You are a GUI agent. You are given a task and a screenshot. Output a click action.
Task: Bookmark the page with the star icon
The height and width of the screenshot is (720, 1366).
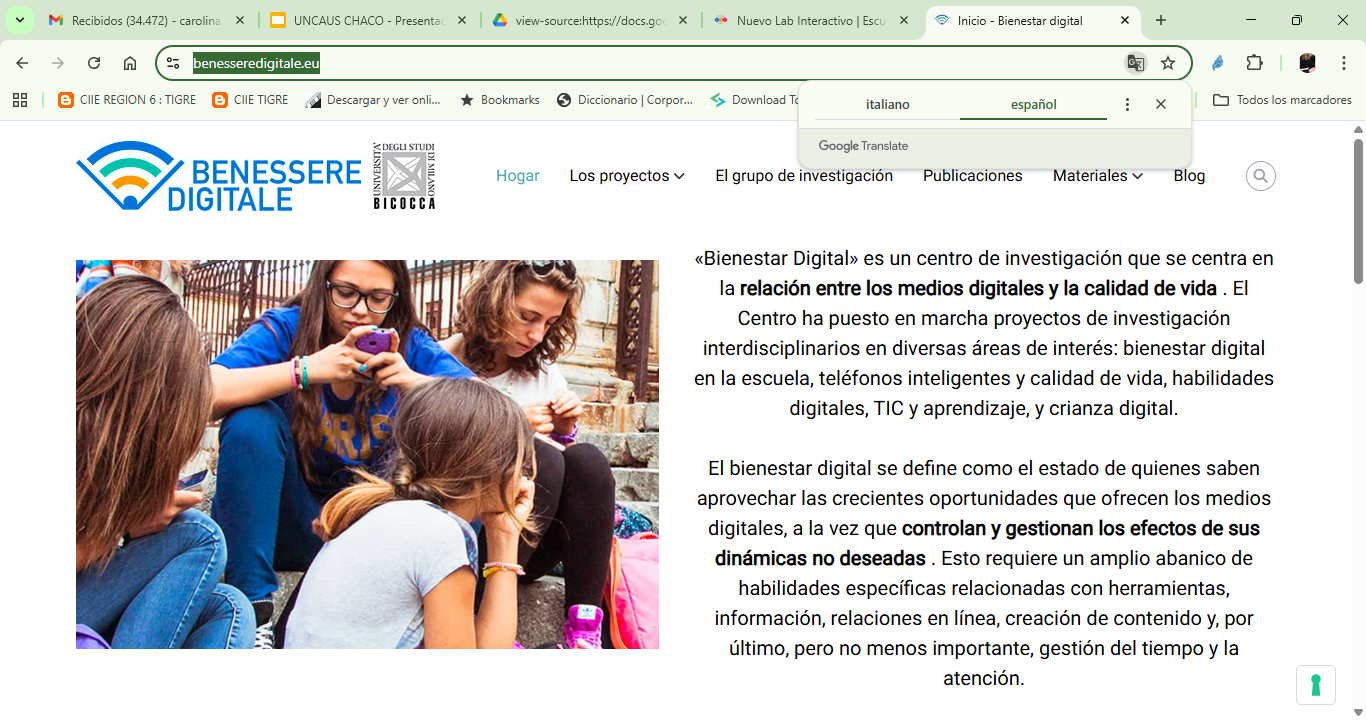[1167, 62]
